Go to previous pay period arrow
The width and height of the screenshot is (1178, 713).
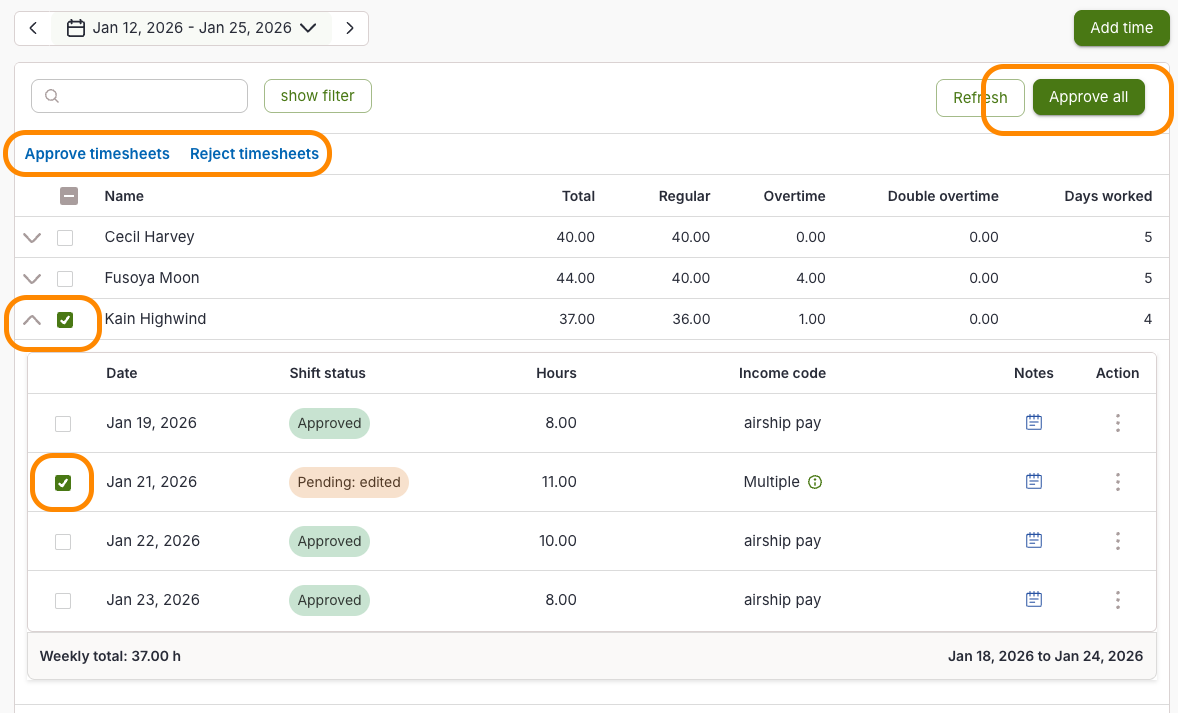33,29
